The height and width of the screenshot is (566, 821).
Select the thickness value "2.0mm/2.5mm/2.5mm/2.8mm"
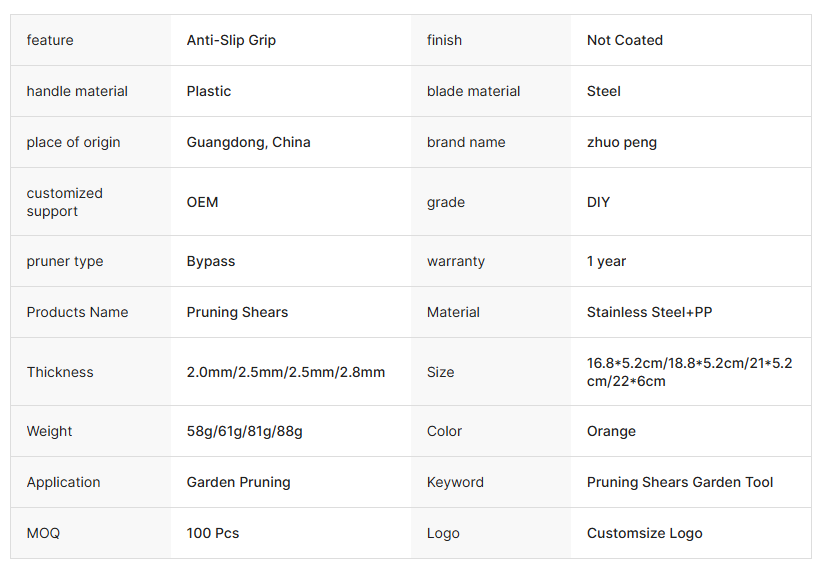285,372
